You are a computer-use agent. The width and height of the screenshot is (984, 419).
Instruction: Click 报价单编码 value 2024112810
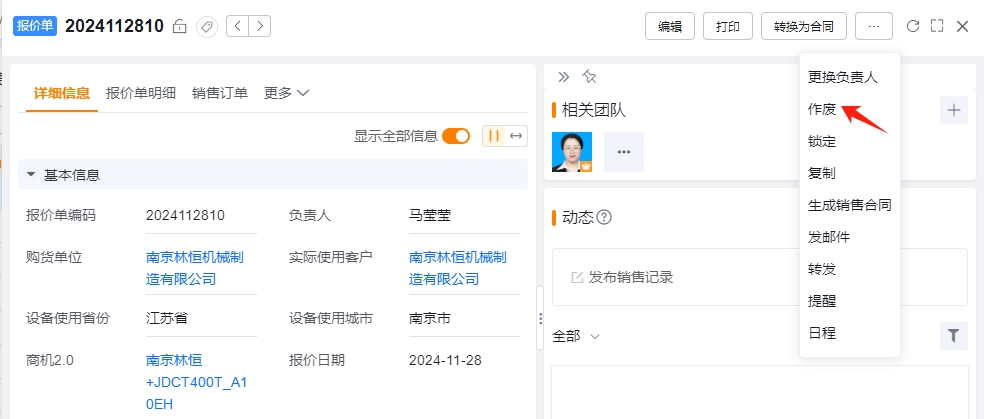tap(185, 216)
